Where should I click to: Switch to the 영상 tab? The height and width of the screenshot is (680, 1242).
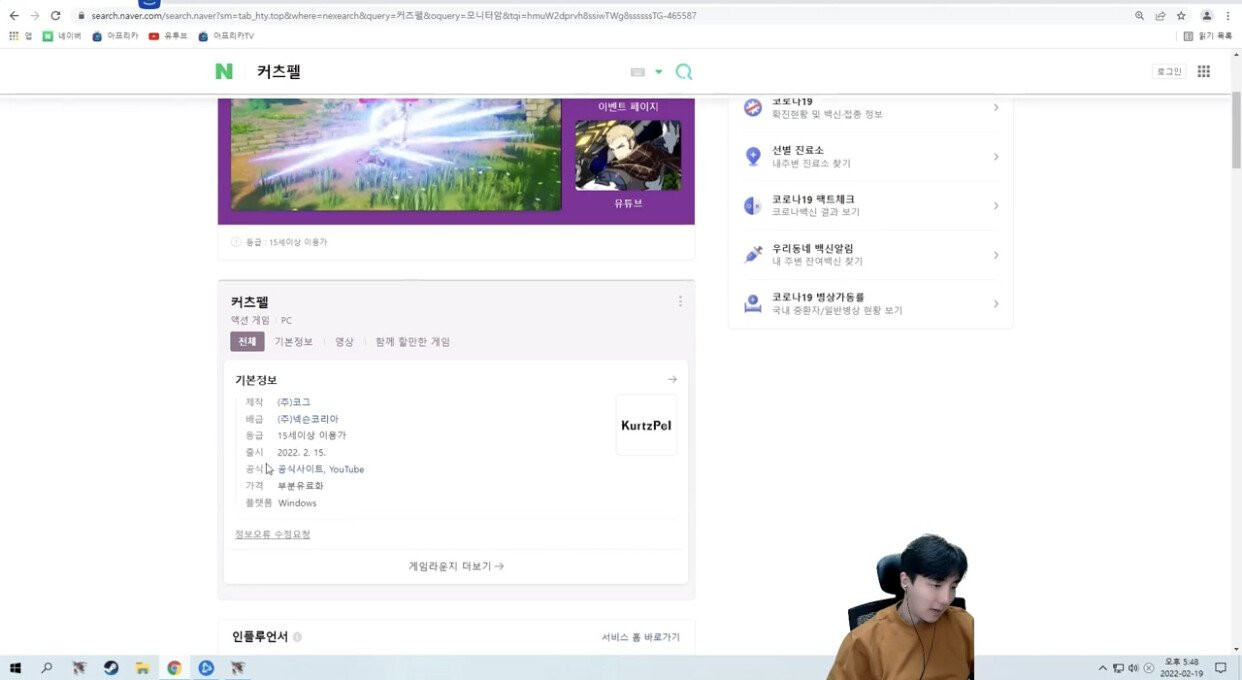(x=344, y=342)
